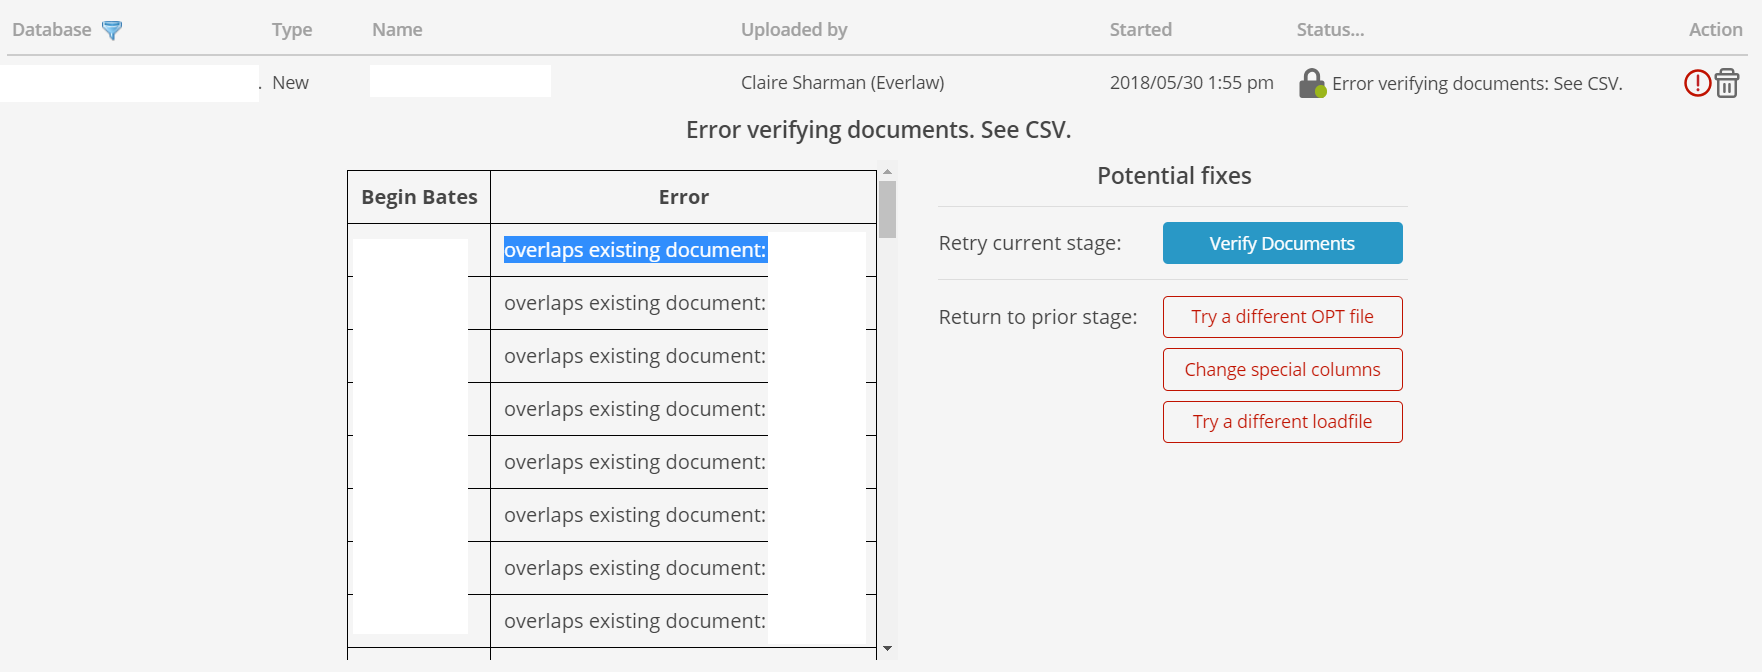Click the Uploaded by column header
The height and width of the screenshot is (672, 1762).
(x=794, y=30)
